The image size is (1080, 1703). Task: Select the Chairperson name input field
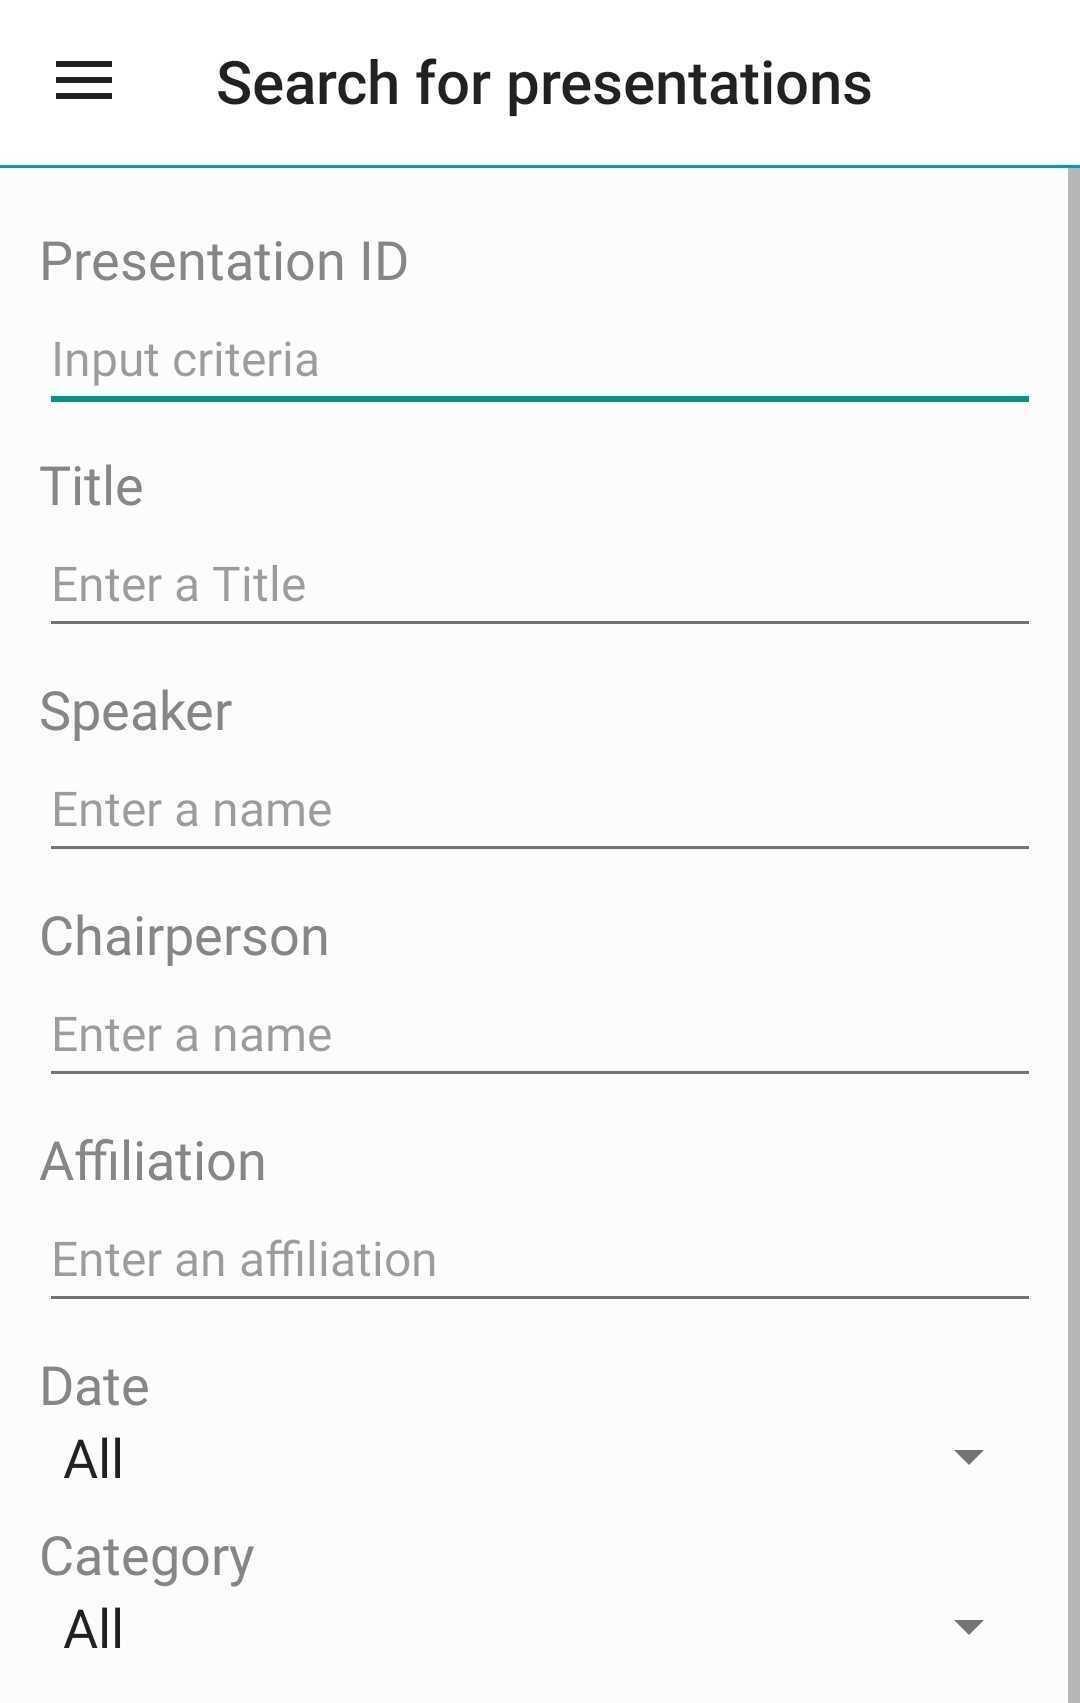540,1035
